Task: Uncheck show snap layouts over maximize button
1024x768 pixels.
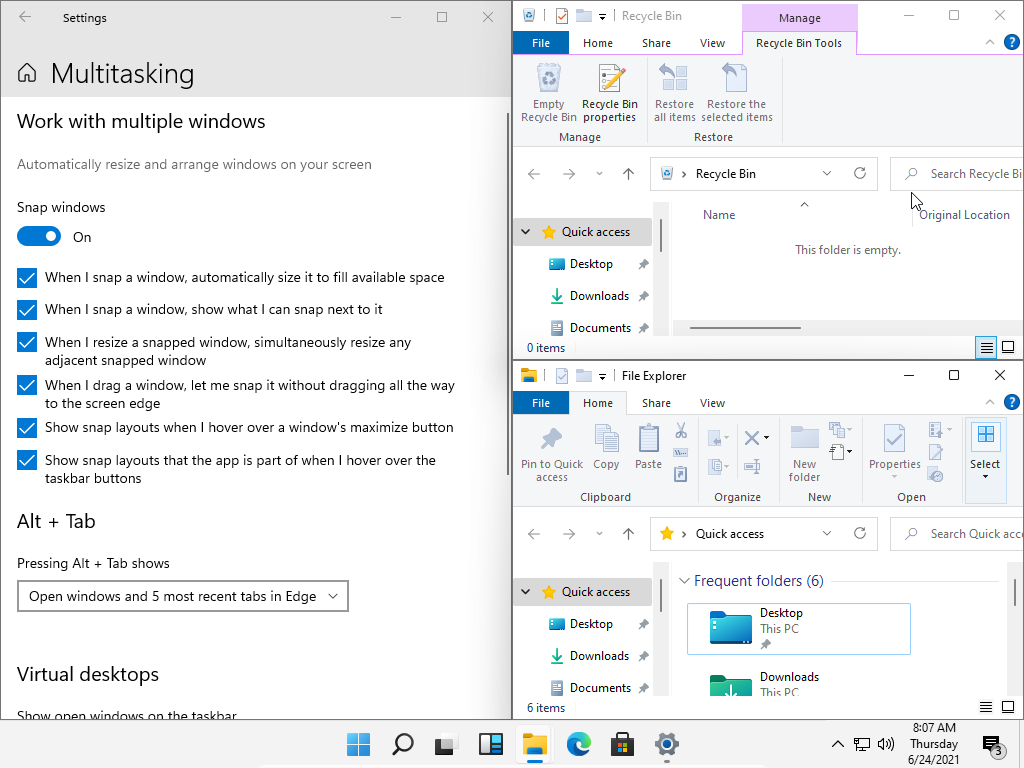Action: coord(27,428)
